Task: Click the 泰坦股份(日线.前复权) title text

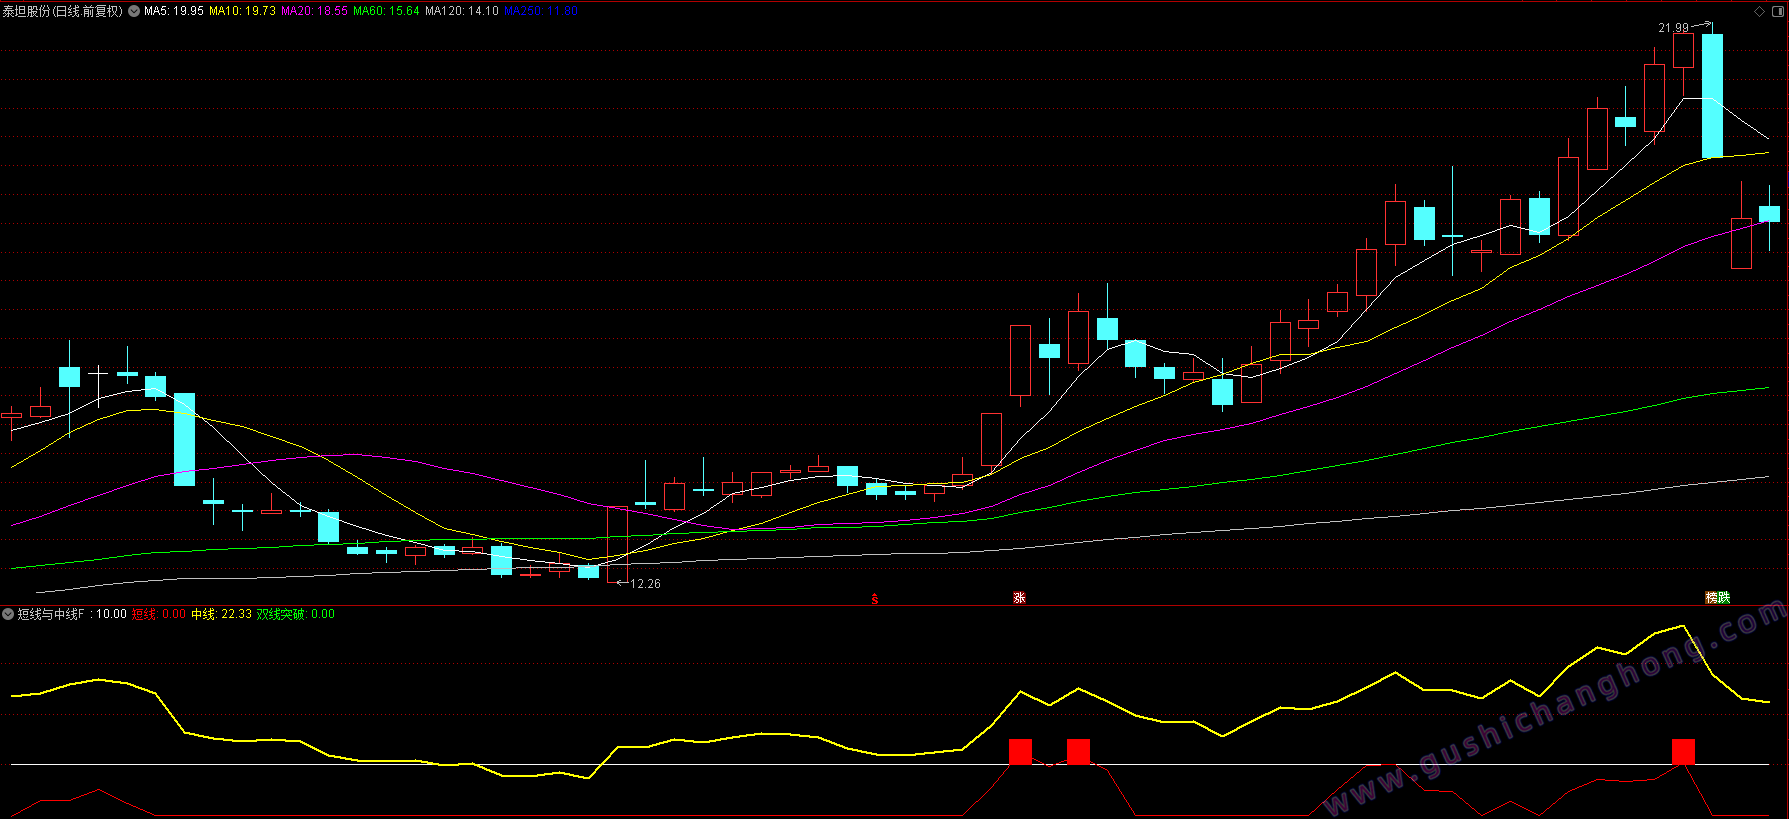Action: click(62, 11)
